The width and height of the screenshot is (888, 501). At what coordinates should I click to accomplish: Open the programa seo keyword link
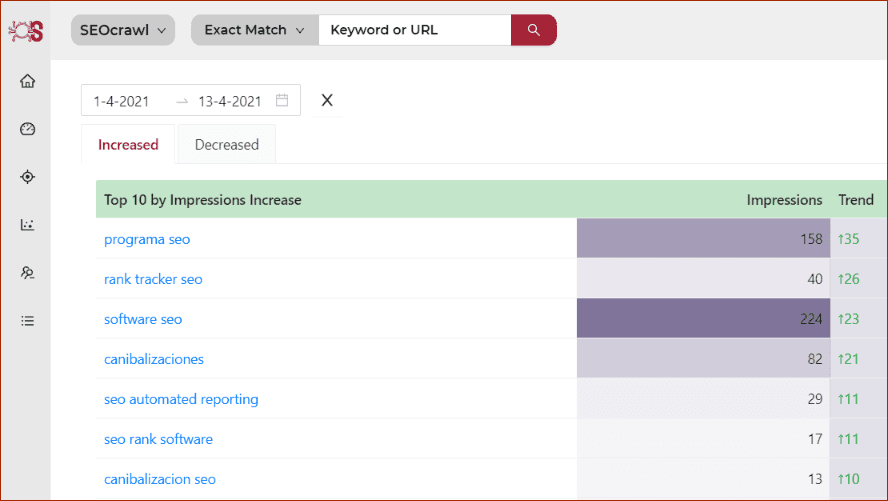(x=147, y=239)
